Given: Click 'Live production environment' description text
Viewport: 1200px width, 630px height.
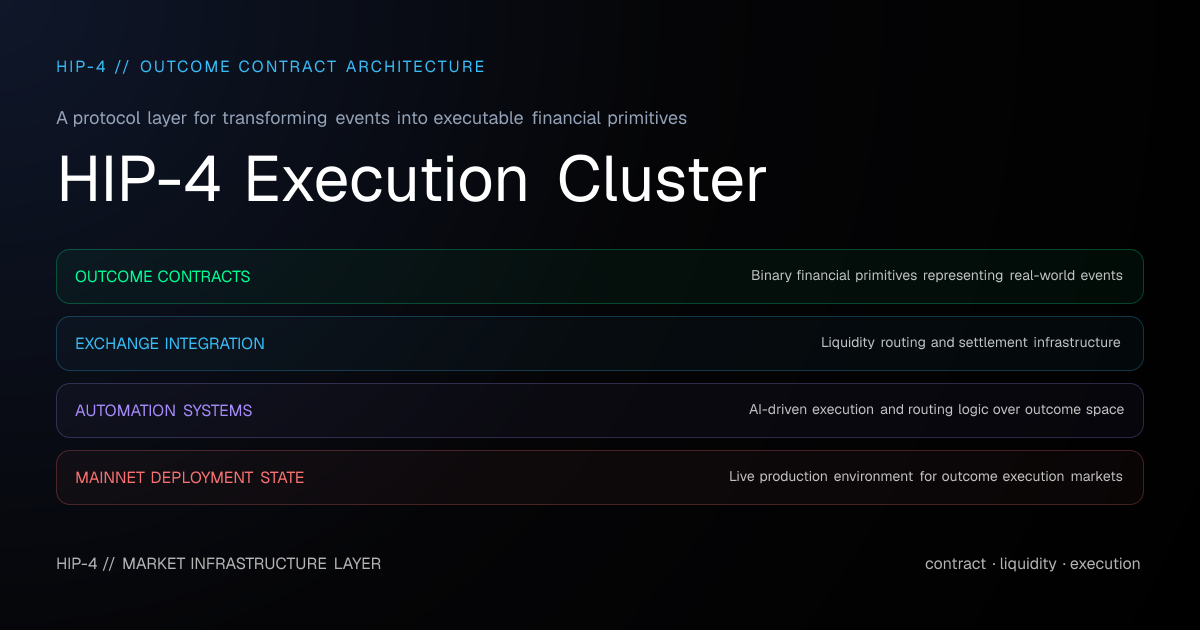Looking at the screenshot, I should point(926,476).
